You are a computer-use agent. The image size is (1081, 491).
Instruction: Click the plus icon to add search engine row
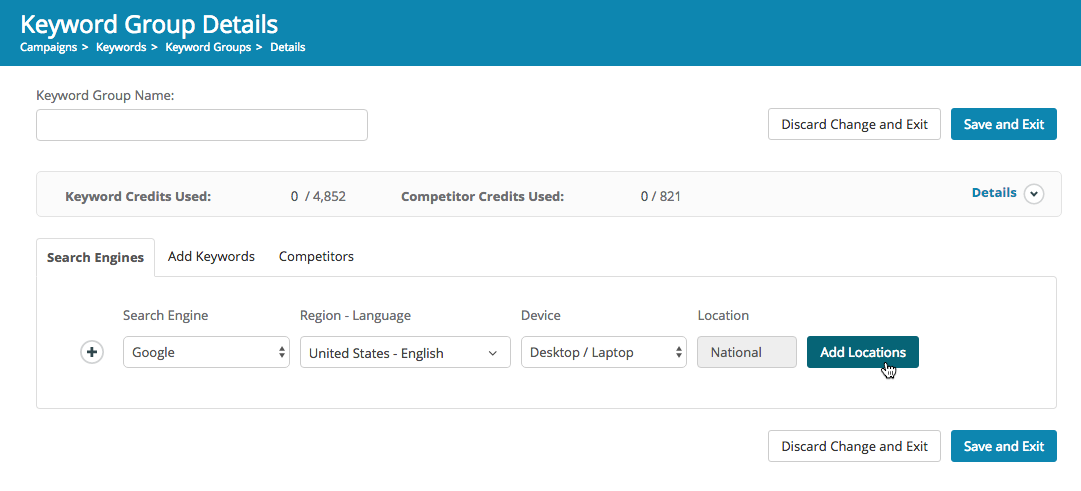[x=92, y=352]
